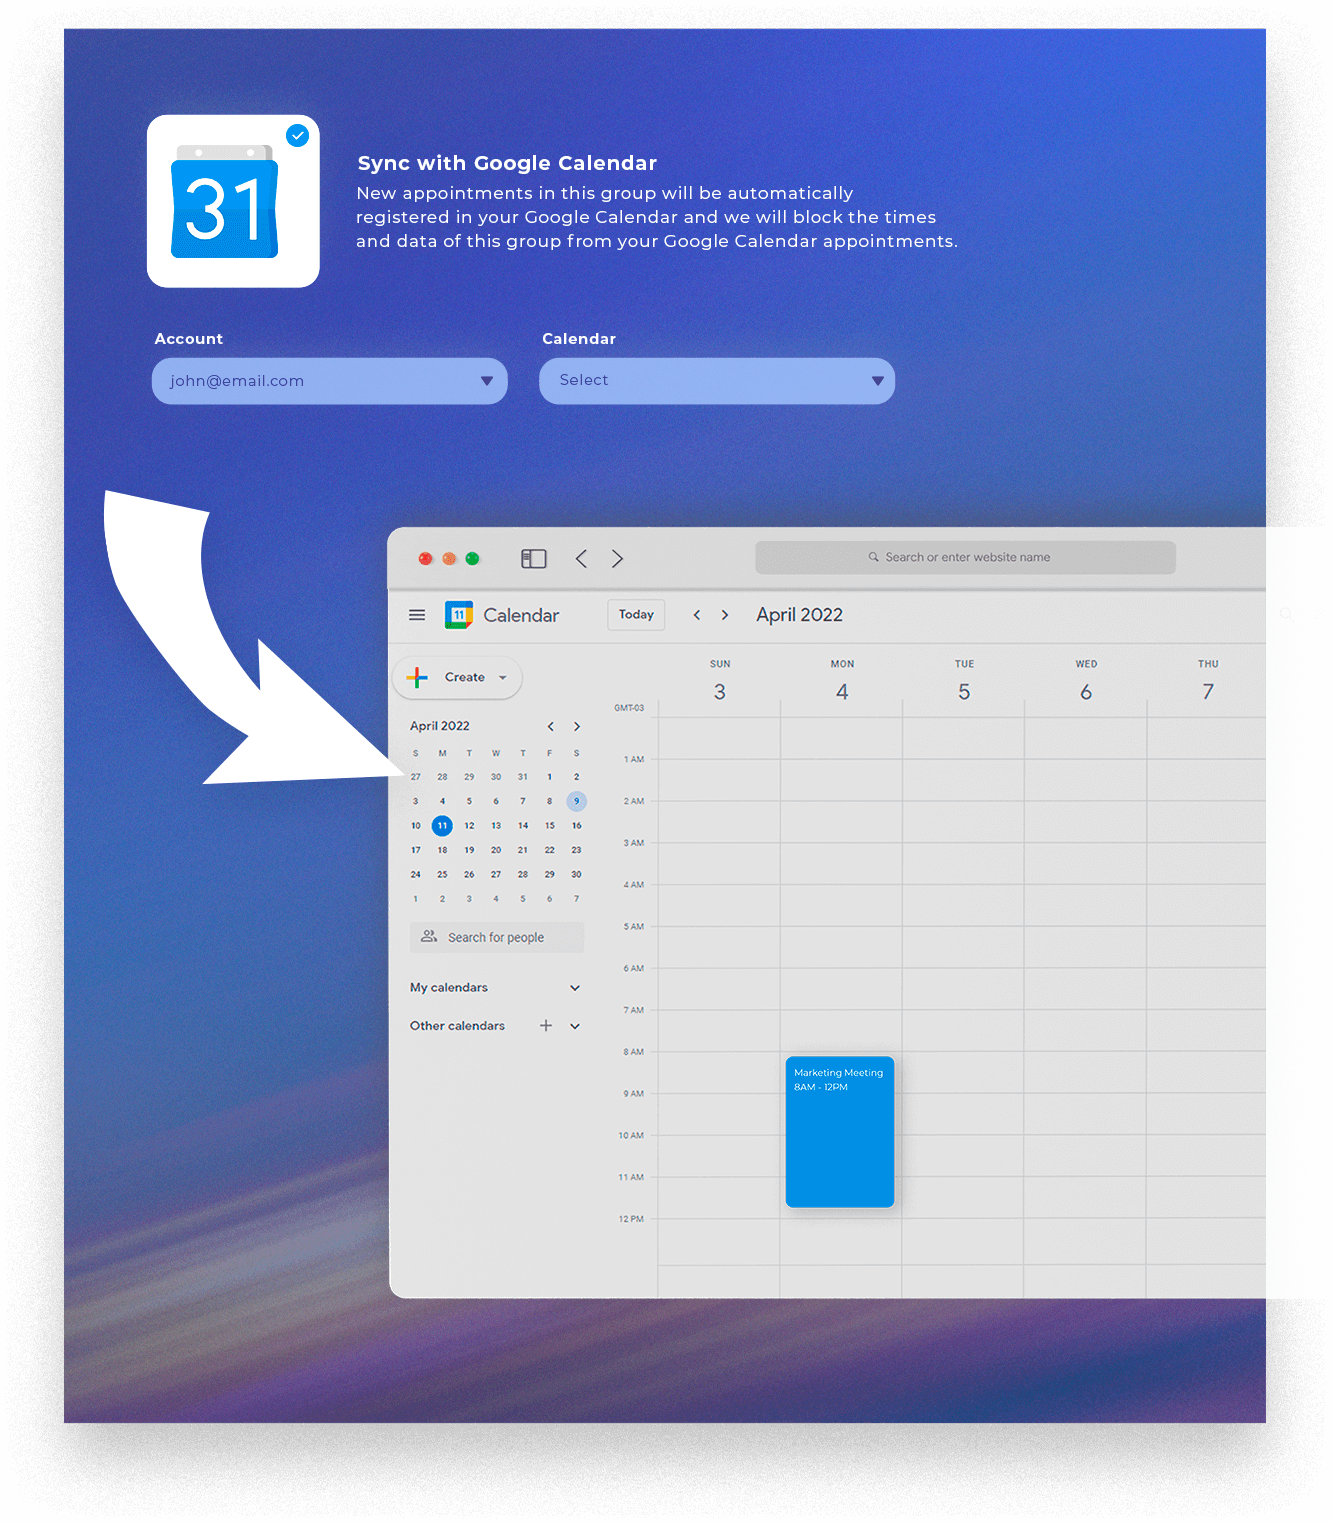Select Thursday 7 column header
The width and height of the screenshot is (1332, 1523).
coord(1208,682)
